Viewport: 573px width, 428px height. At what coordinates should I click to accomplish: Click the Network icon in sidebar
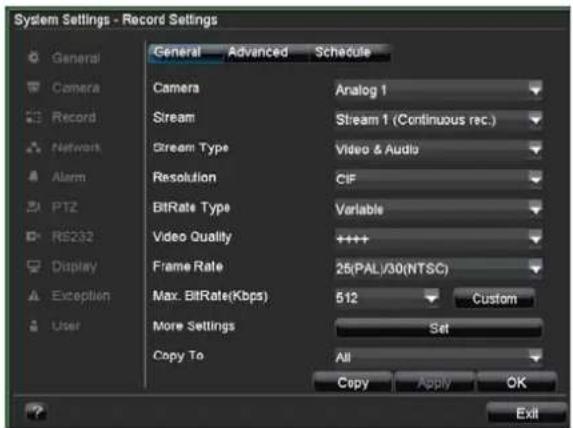pos(34,147)
